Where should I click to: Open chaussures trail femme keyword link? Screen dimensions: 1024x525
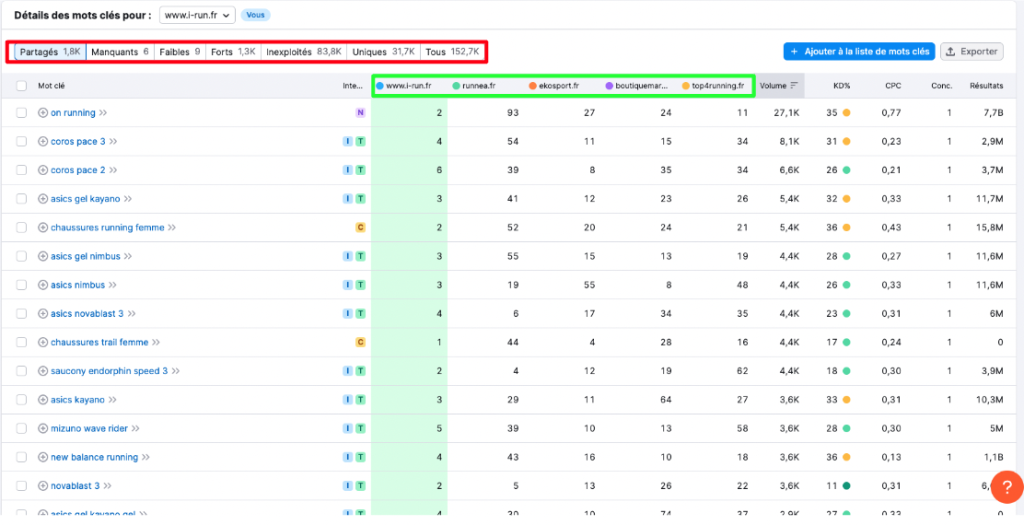click(99, 342)
